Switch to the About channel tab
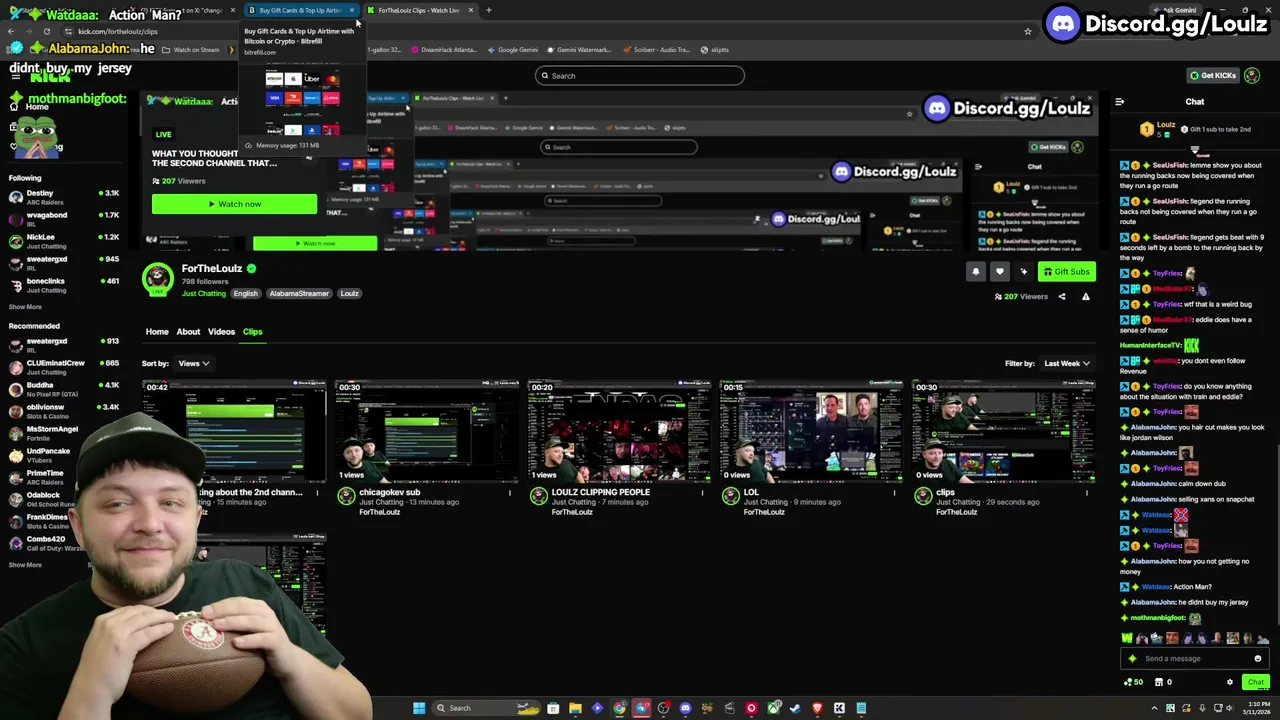Screen dimensions: 1280x720 coord(188,331)
